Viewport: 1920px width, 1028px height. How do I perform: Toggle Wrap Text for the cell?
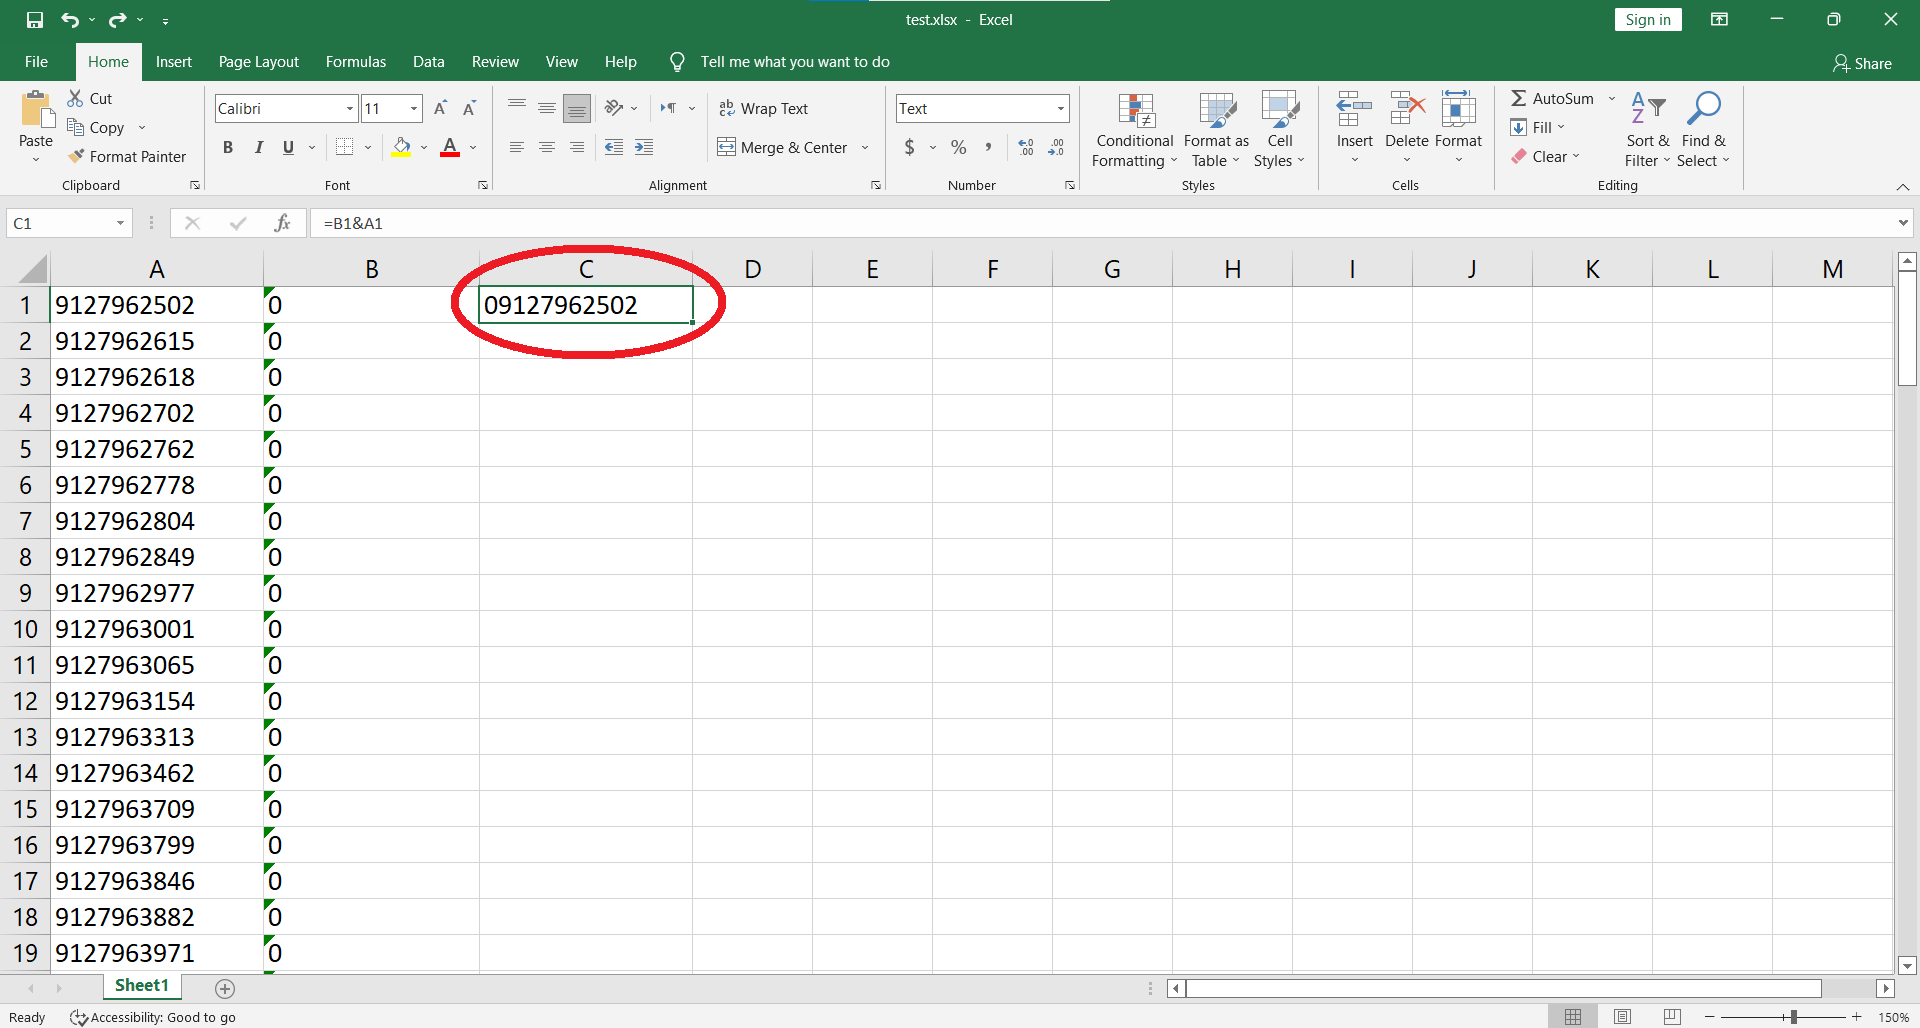pyautogui.click(x=764, y=108)
